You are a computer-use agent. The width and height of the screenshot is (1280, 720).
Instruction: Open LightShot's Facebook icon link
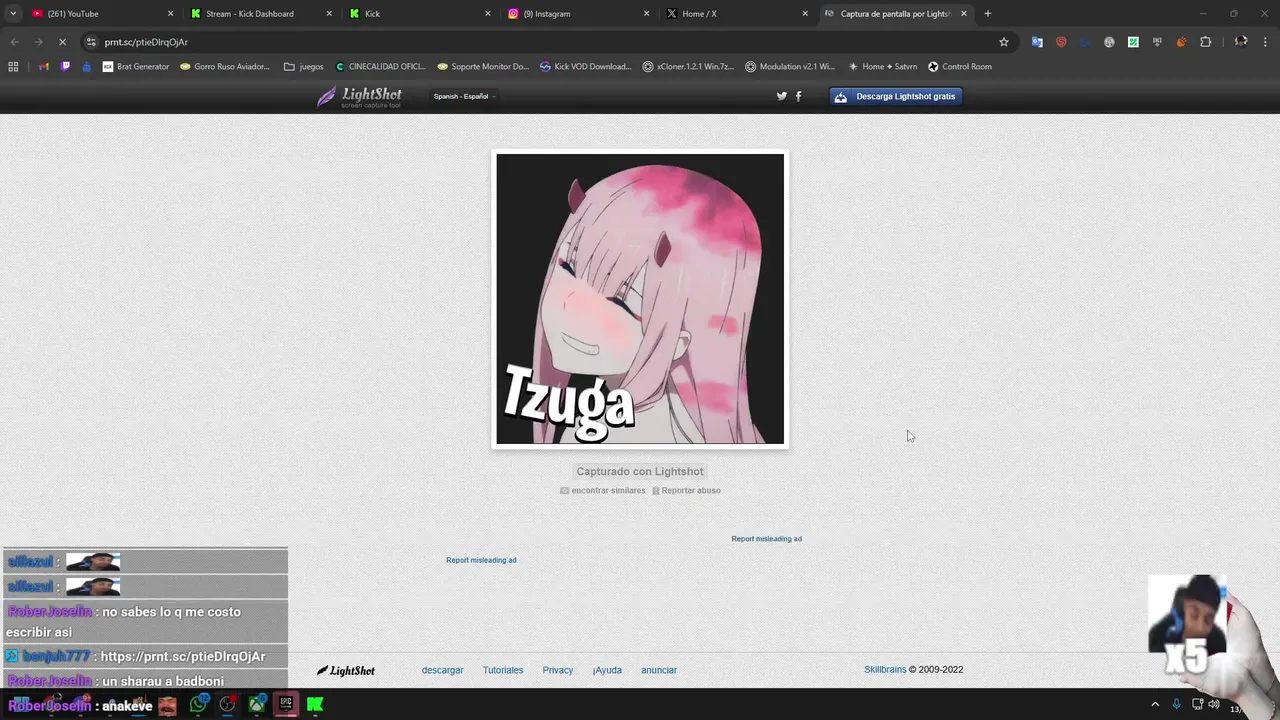[798, 96]
